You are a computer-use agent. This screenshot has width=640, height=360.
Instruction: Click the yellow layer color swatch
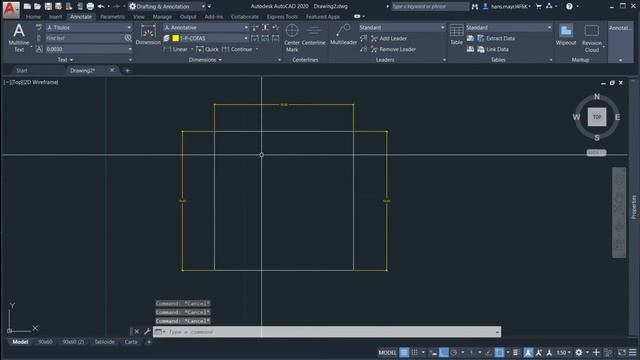176,38
